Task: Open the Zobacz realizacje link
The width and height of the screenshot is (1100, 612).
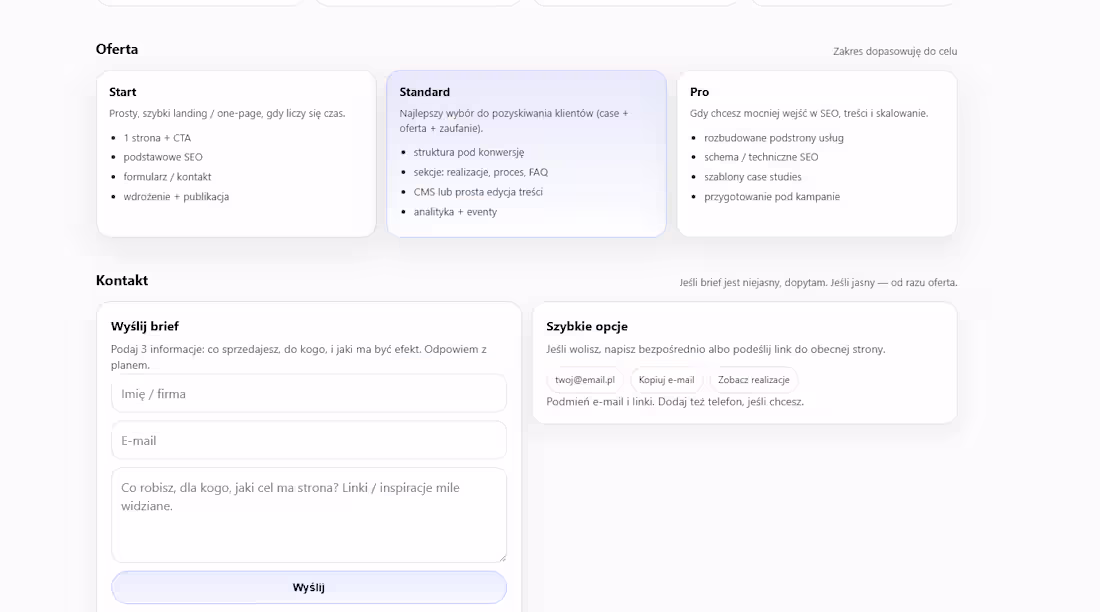Action: [753, 380]
